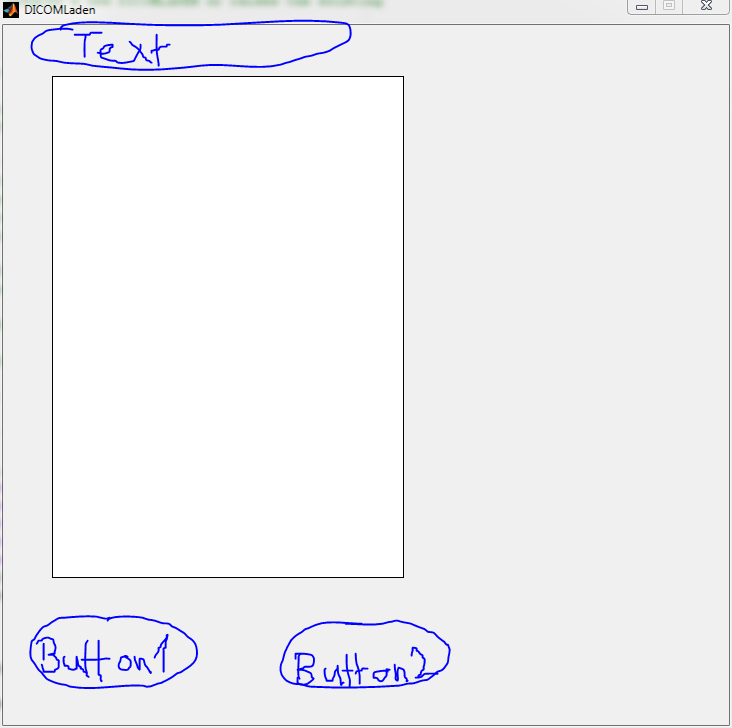Click the digit 2 in the Button2 sketch

(418, 662)
